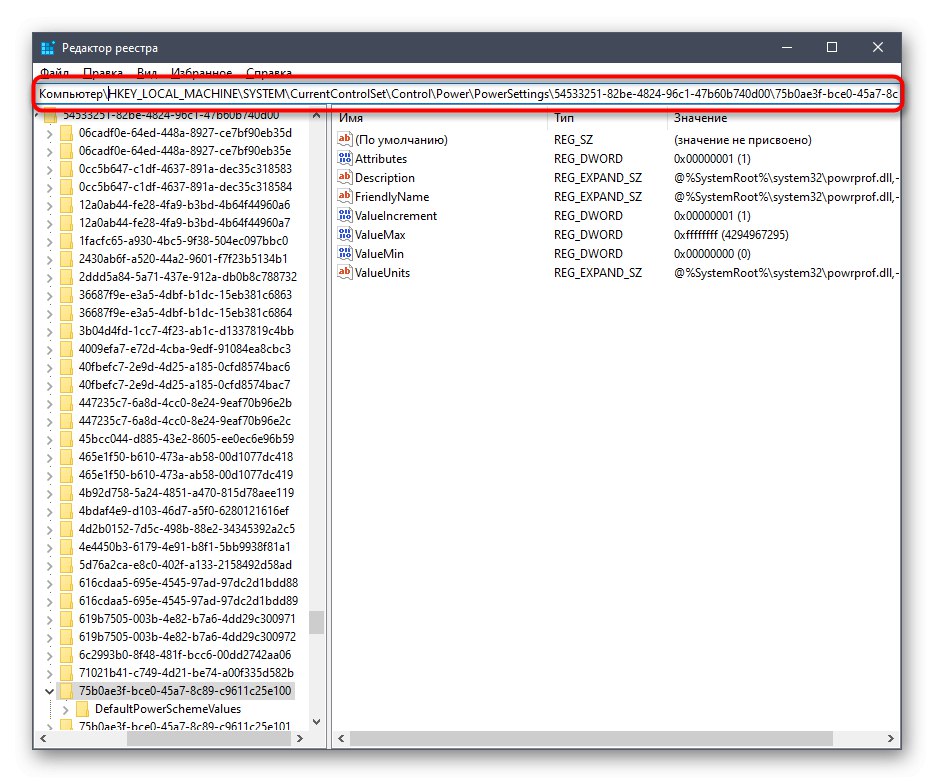Select key 12a0ab44-fe28-4fa9-b3bd-4b64f44960a7
934x782 pixels.
pyautogui.click(x=185, y=223)
